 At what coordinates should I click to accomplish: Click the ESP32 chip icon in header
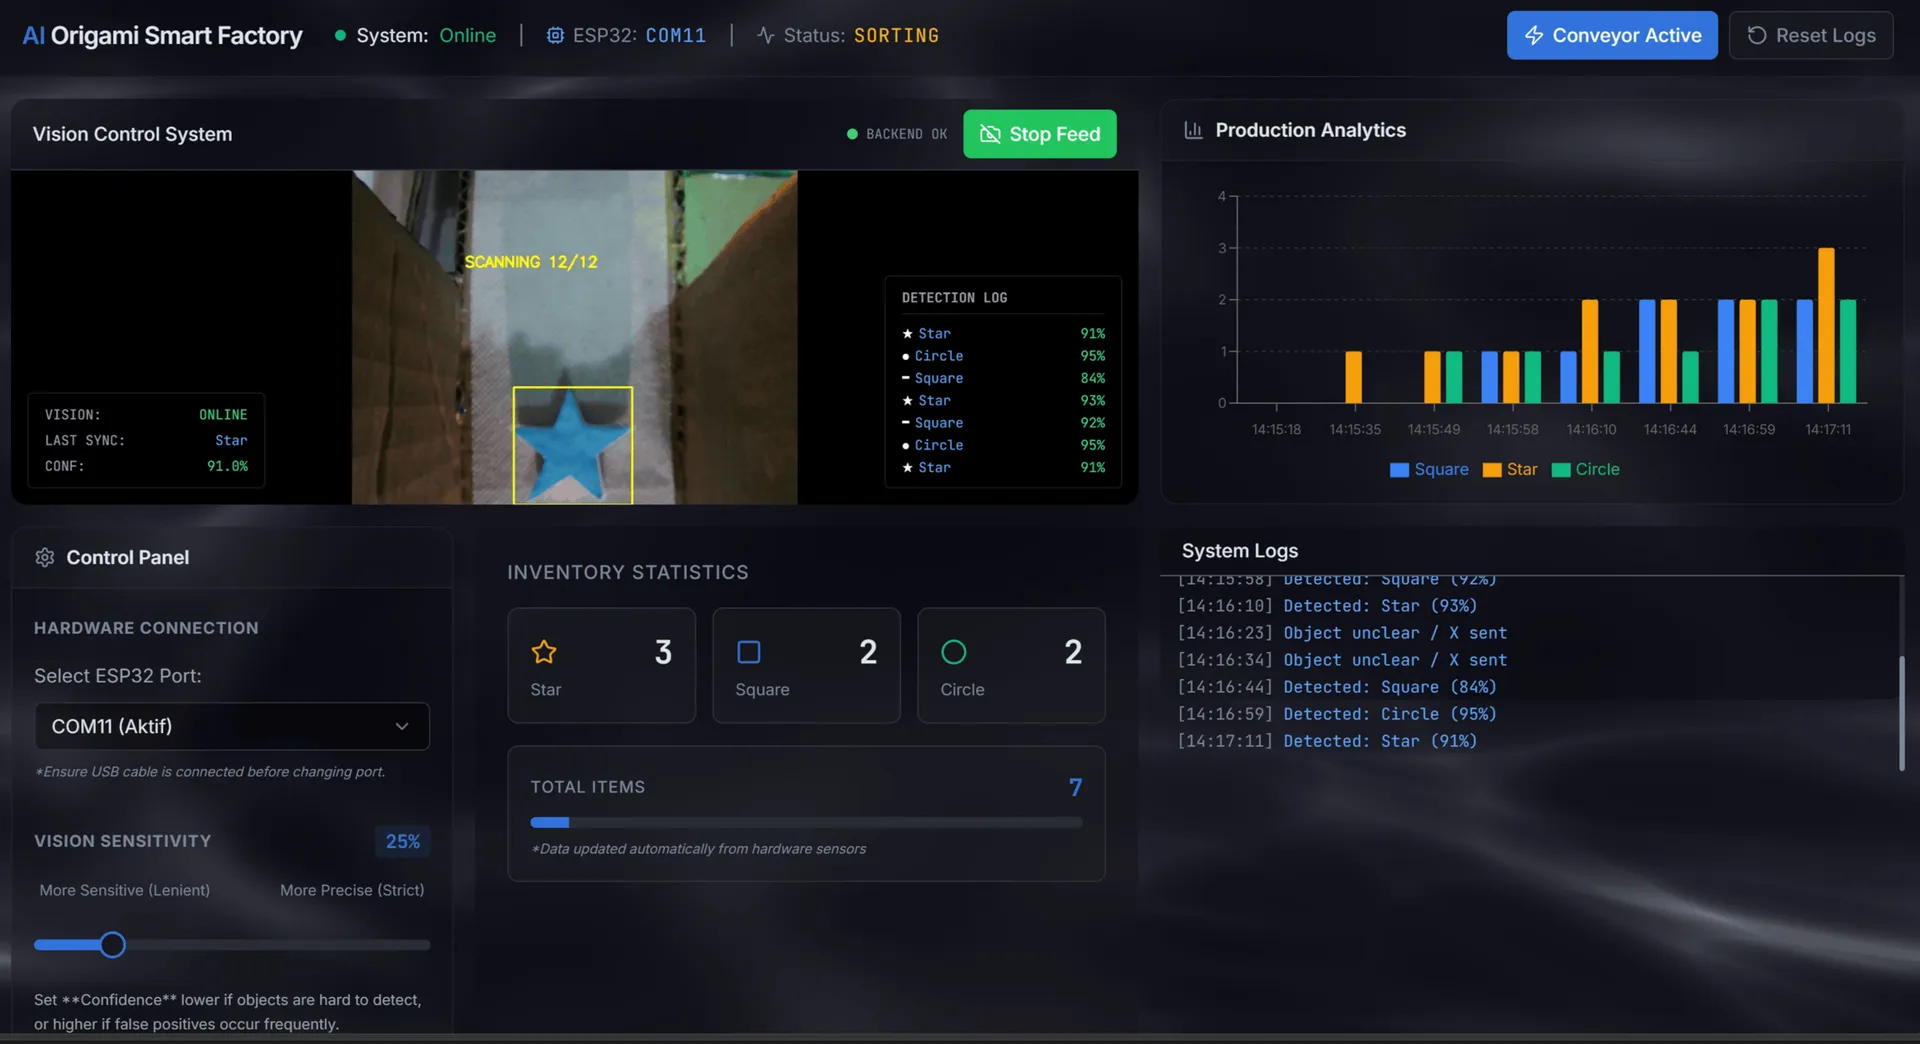pyautogui.click(x=555, y=35)
